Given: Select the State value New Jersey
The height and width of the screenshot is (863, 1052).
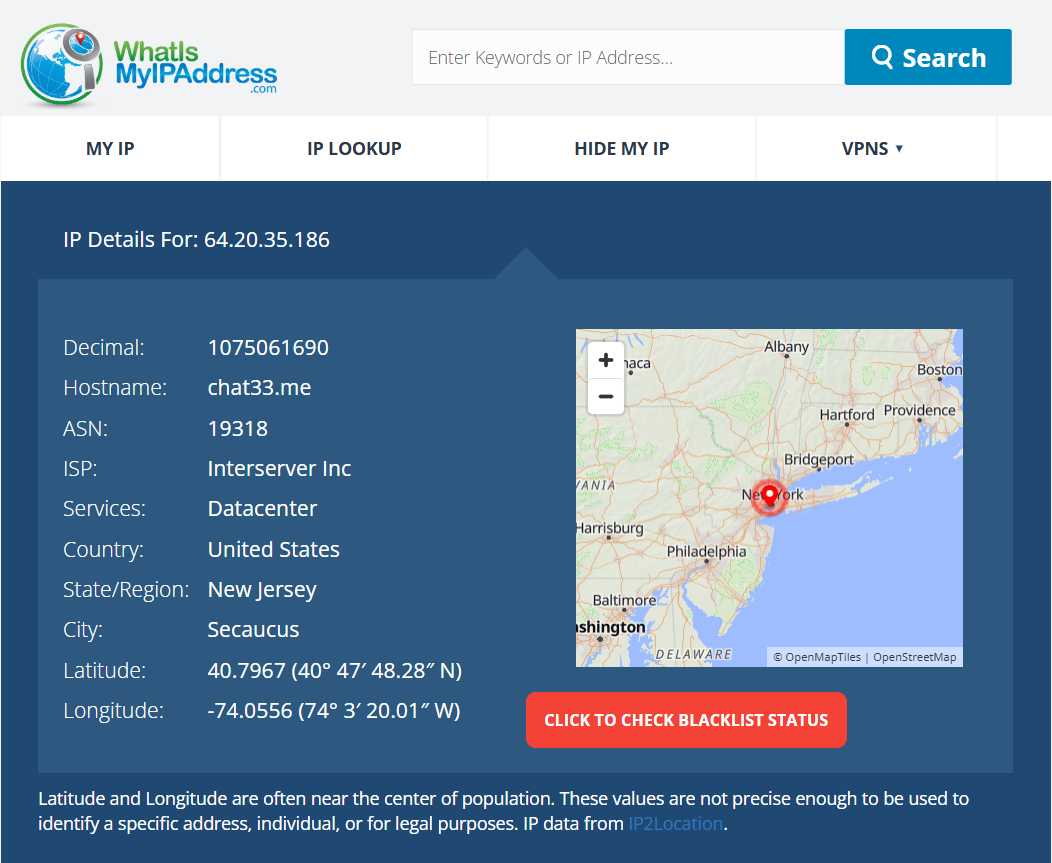Looking at the screenshot, I should pos(262,590).
